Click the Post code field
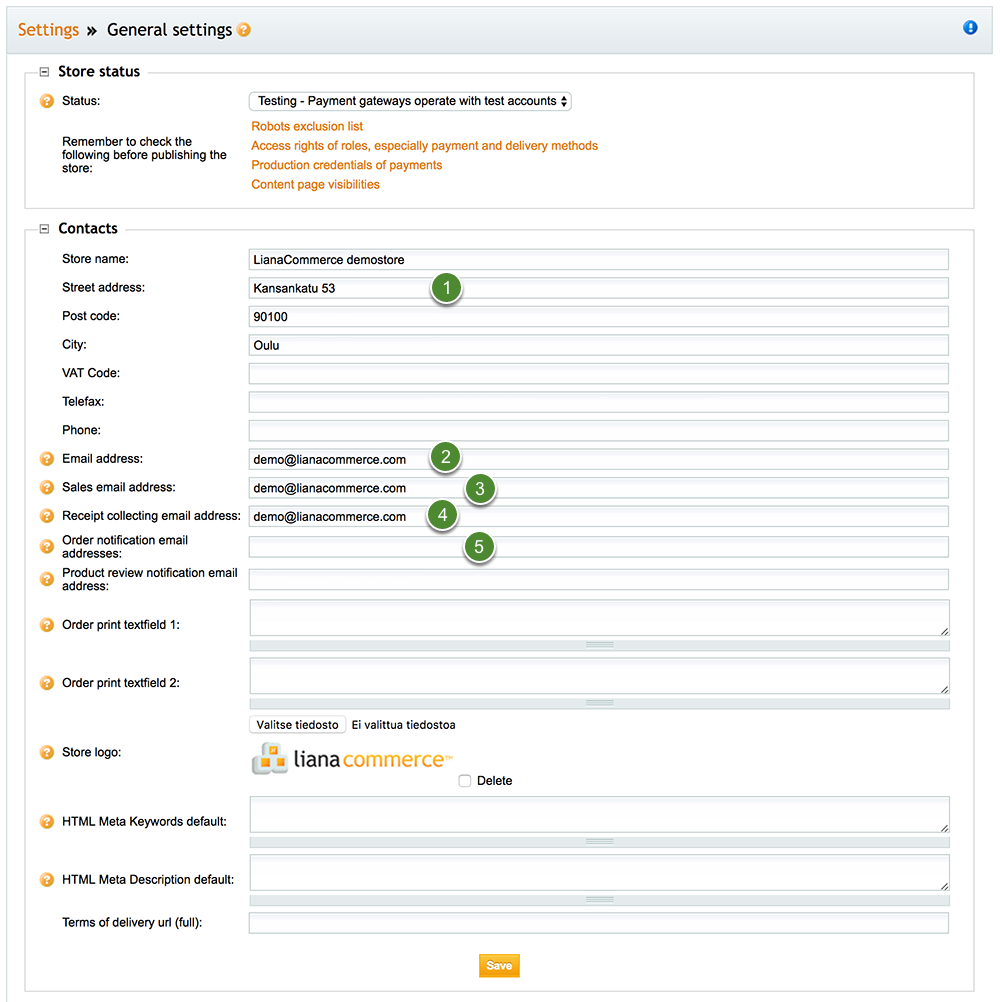This screenshot has width=1000, height=1002. click(x=599, y=316)
